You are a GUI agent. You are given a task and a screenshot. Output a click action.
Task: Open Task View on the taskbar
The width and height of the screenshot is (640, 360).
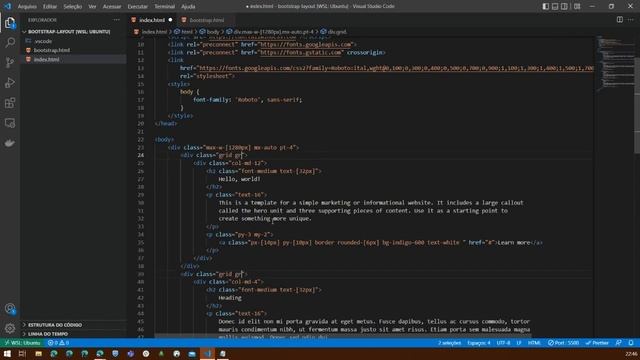point(22,353)
